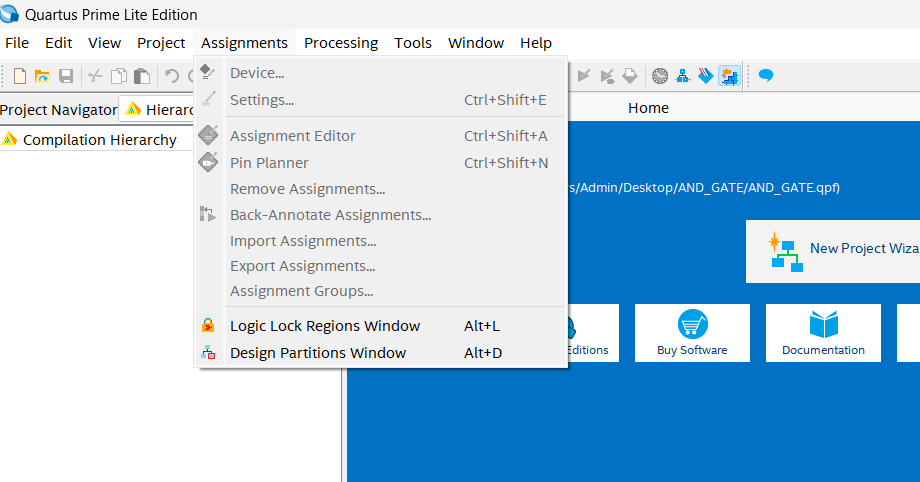Launch Platform Designer from the blue hierarchy icon
Screen dimensions: 920x482
tap(683, 76)
